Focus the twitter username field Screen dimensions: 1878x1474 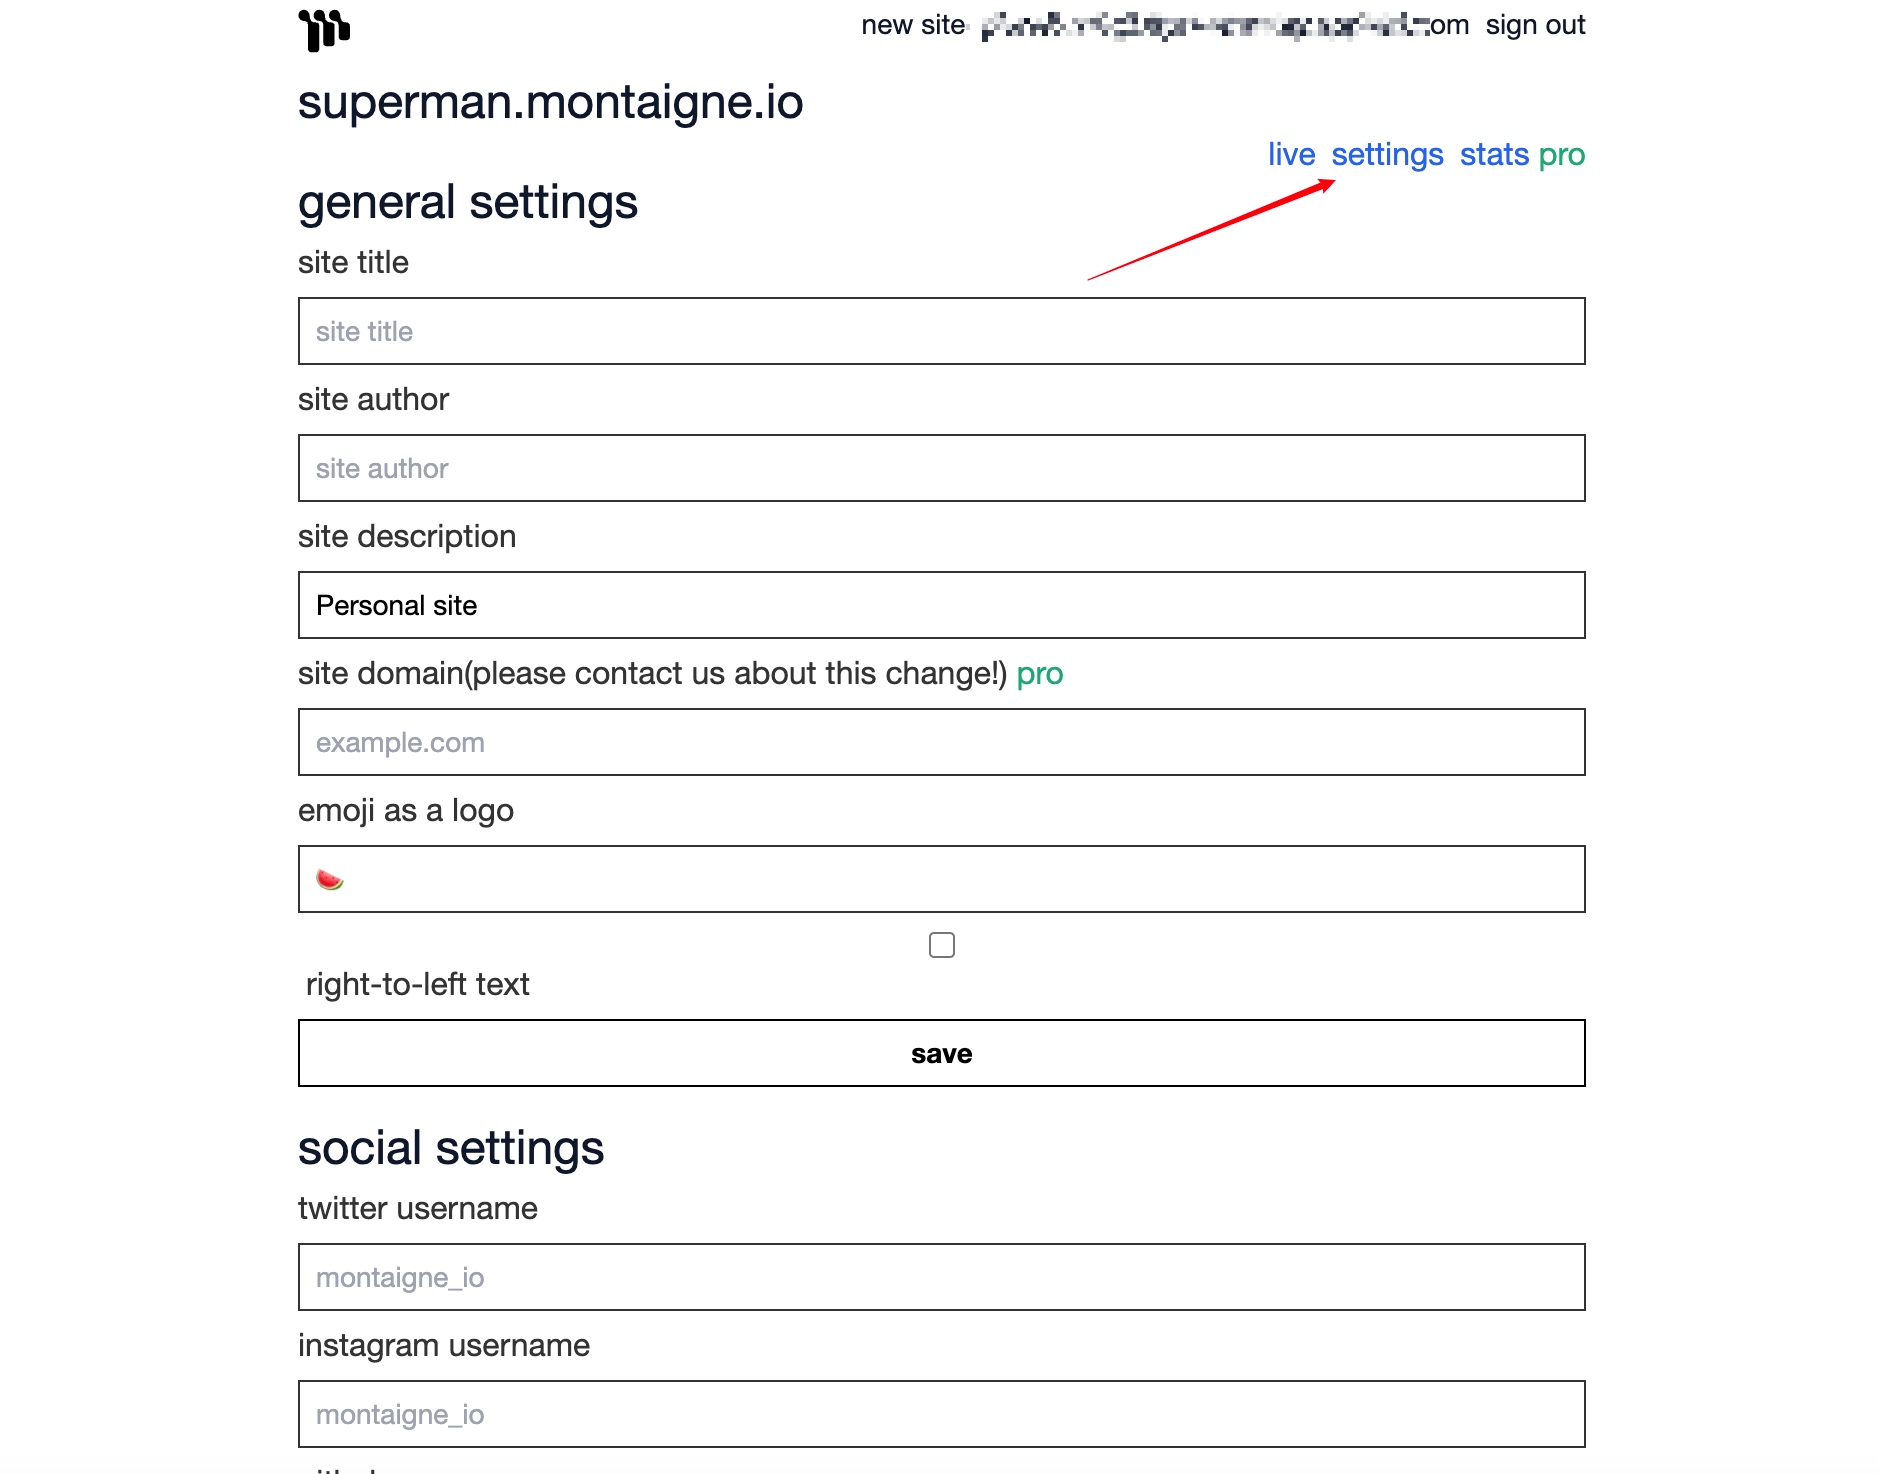tap(941, 1277)
